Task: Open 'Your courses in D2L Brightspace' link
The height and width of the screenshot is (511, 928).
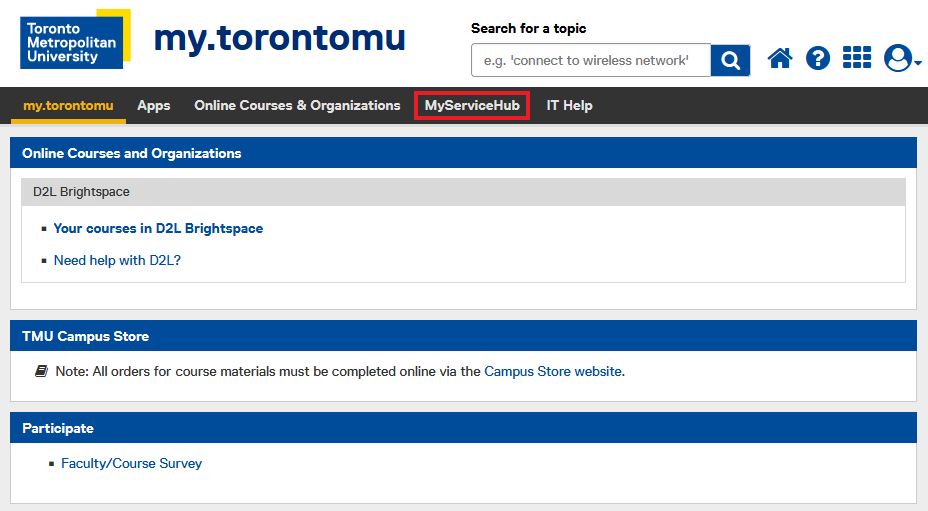Action: click(158, 228)
